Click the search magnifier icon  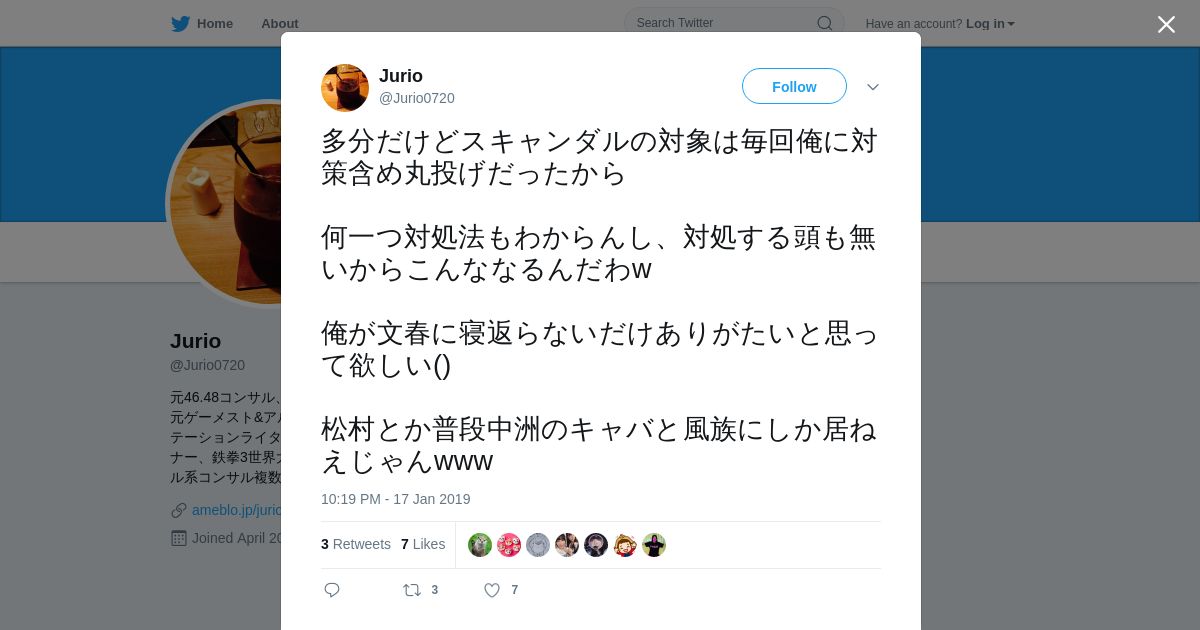point(824,23)
